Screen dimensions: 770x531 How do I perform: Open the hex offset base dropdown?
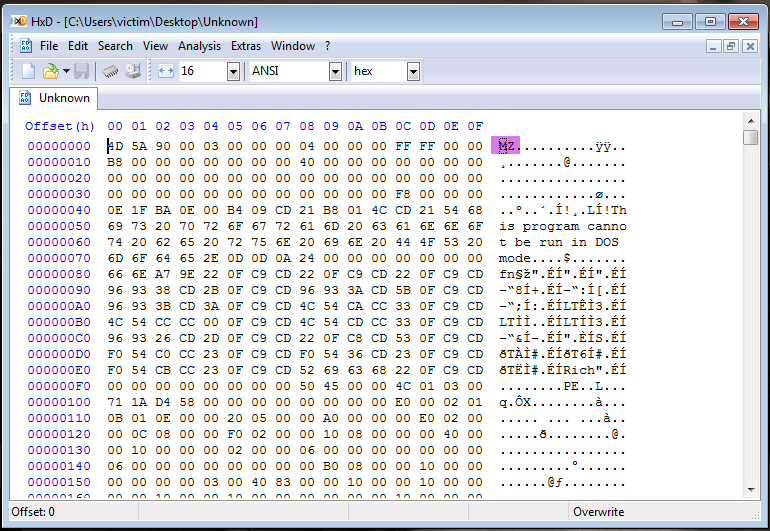(413, 71)
